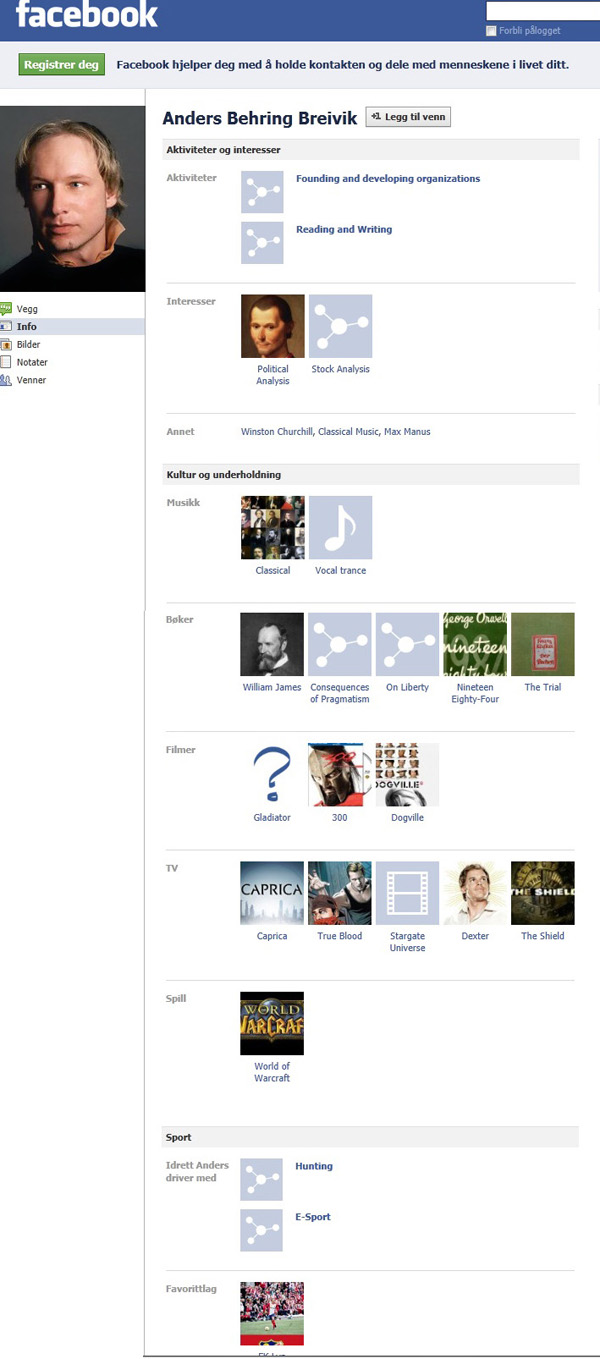Click the Dogville movie poster

pos(407,775)
